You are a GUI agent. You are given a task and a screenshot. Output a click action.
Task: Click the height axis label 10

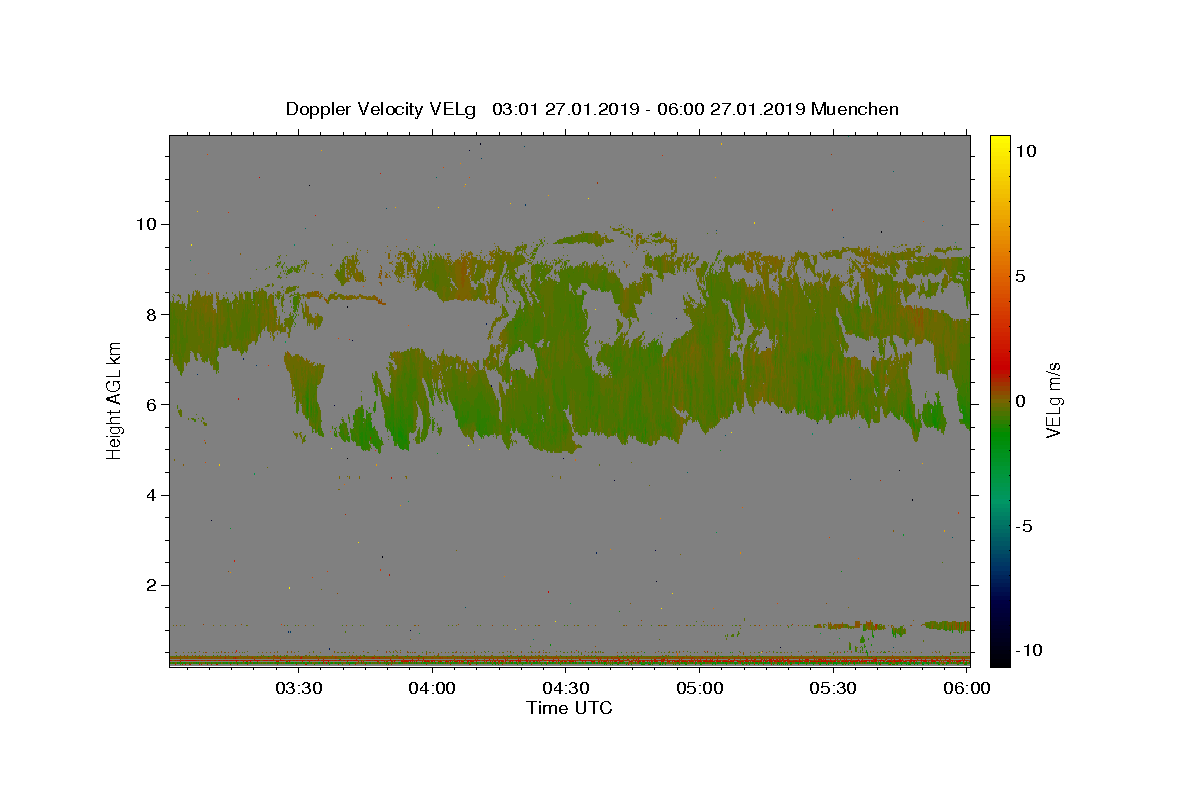coord(149,224)
